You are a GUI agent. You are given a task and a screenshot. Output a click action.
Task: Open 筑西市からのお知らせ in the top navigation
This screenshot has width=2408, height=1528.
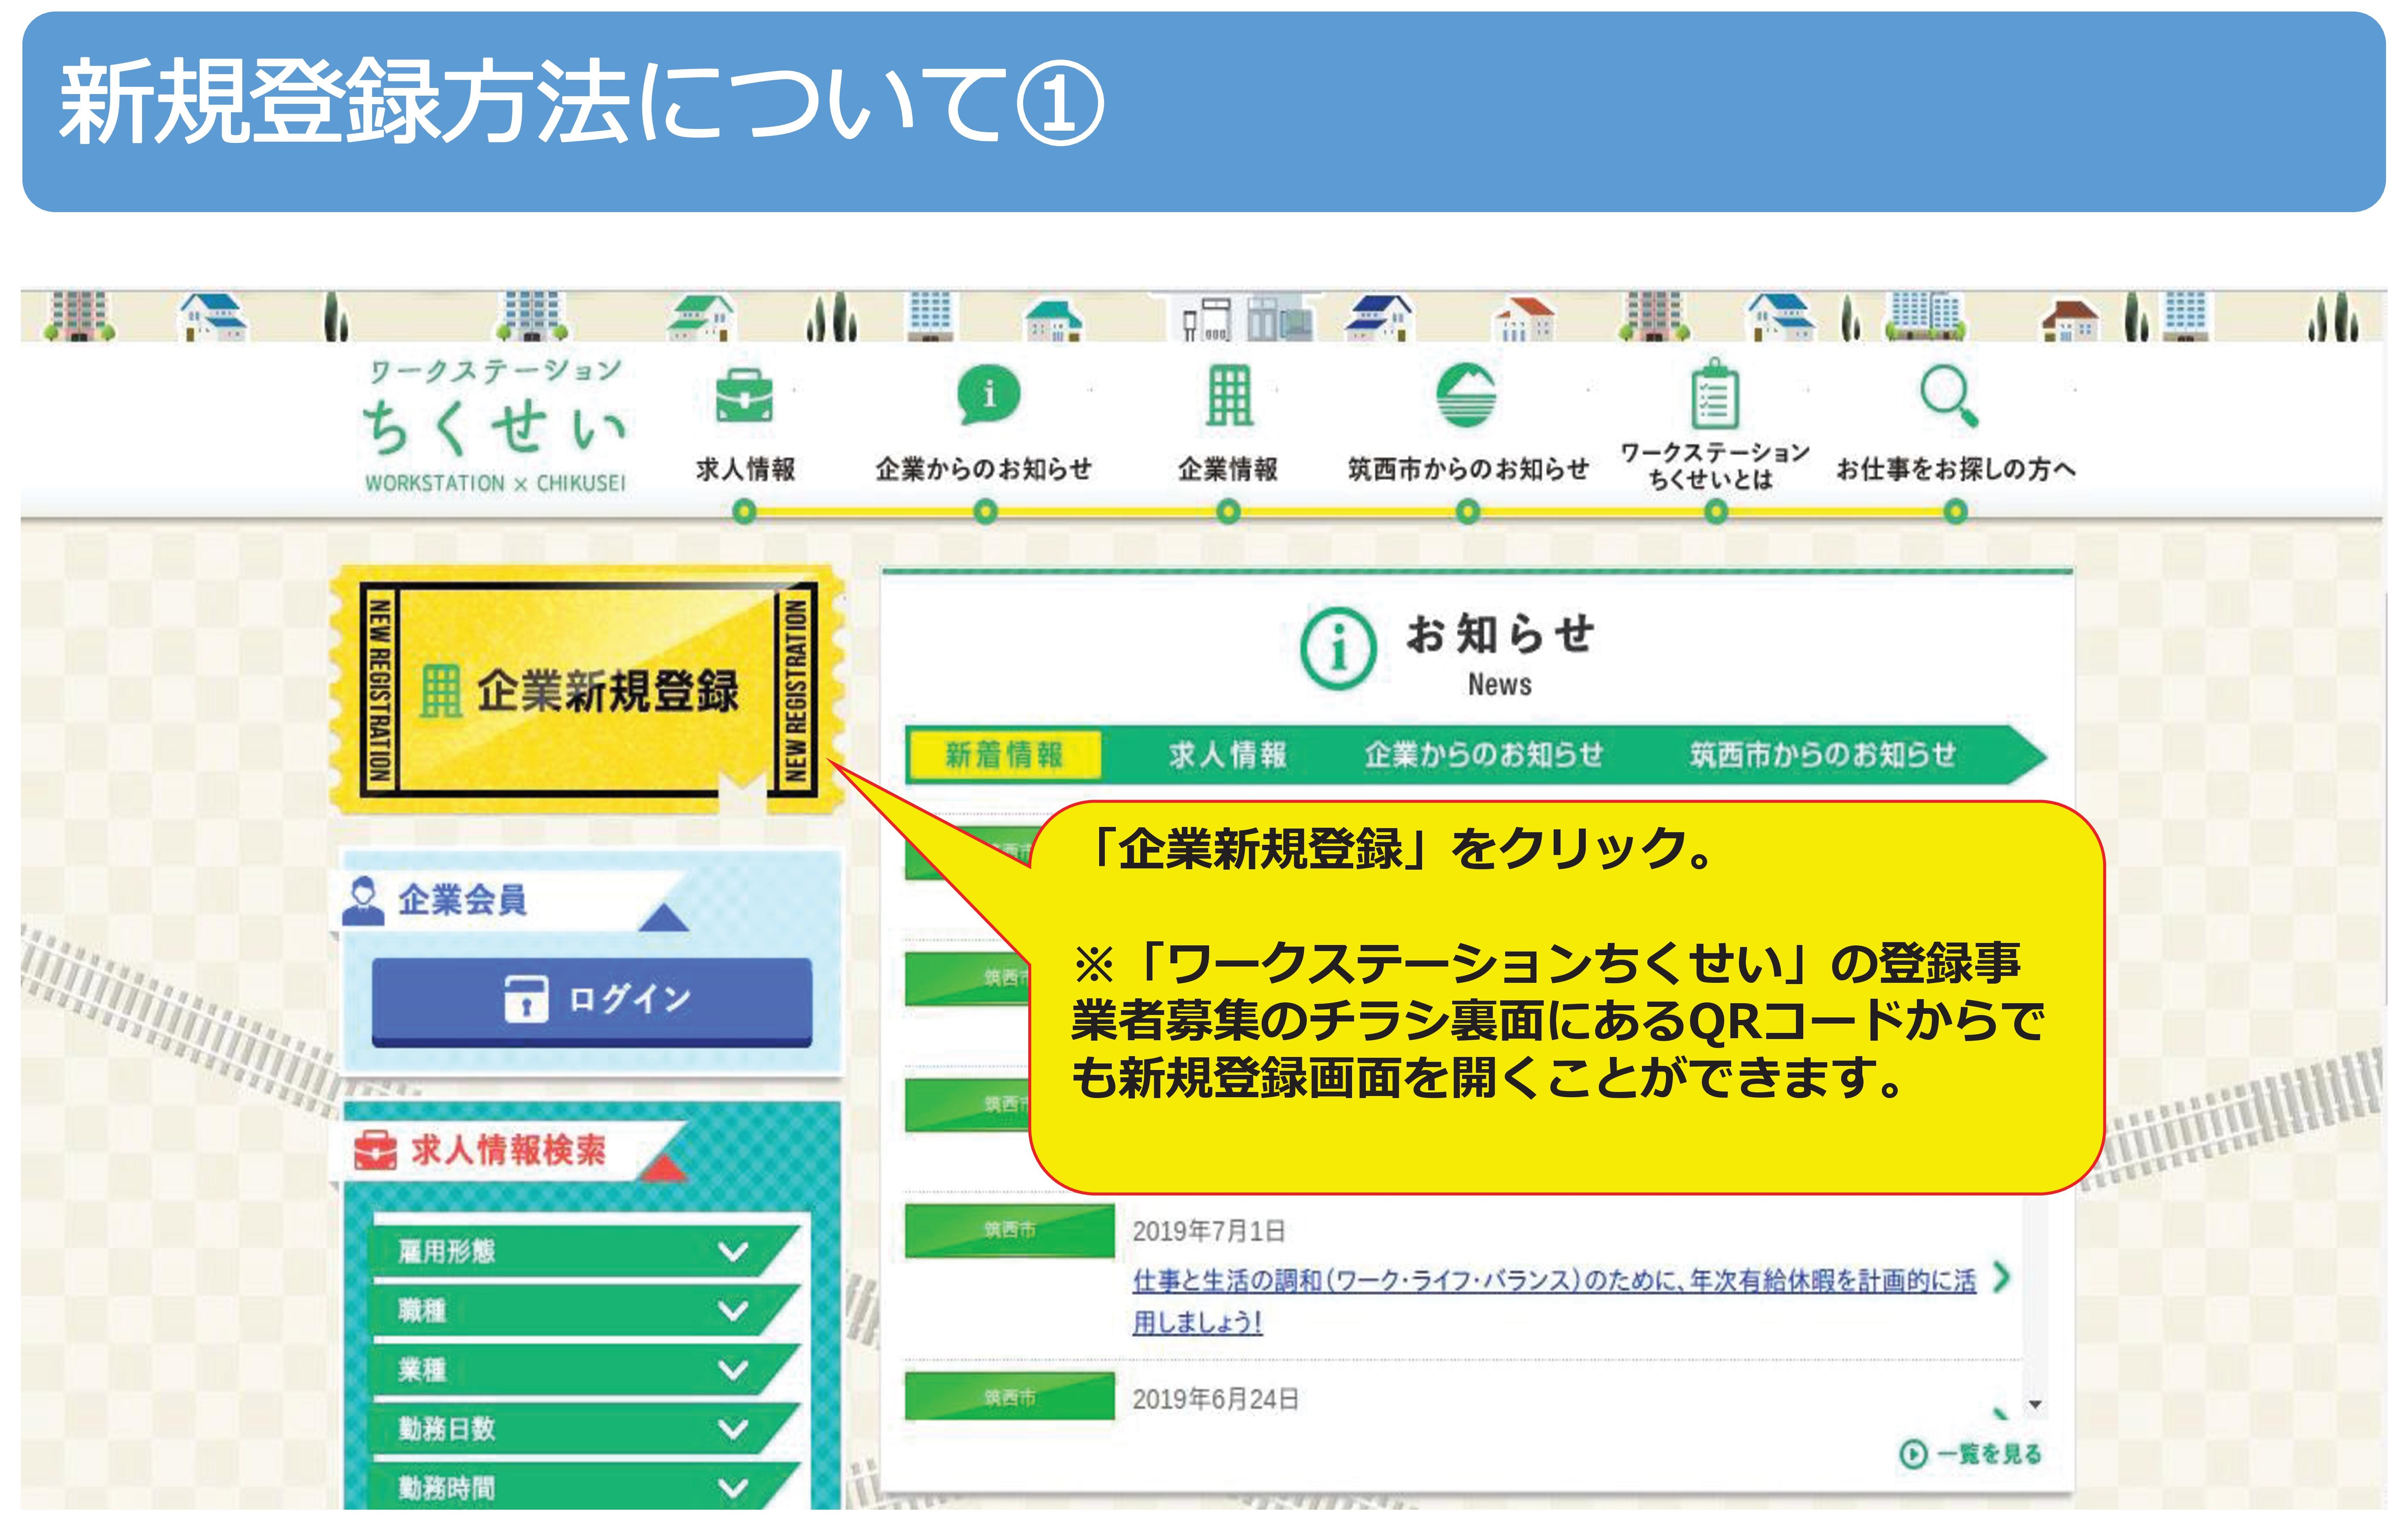click(1468, 469)
